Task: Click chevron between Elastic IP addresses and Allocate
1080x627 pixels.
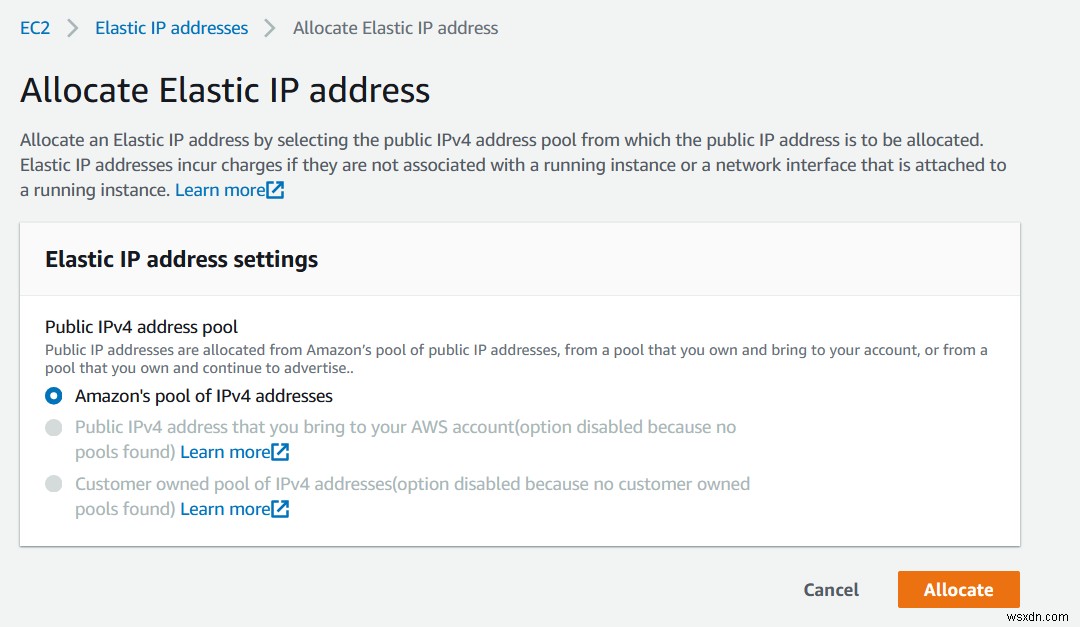Action: (268, 27)
